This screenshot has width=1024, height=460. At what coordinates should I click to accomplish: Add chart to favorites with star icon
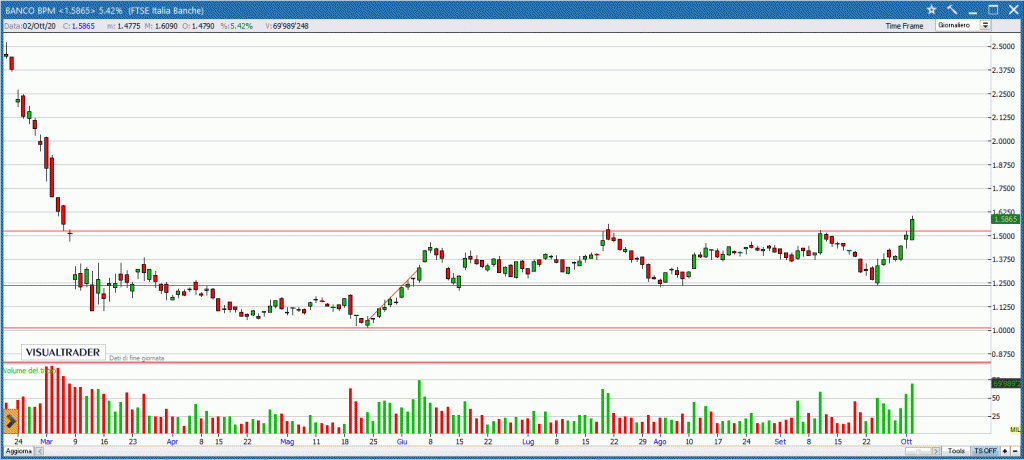(x=932, y=10)
